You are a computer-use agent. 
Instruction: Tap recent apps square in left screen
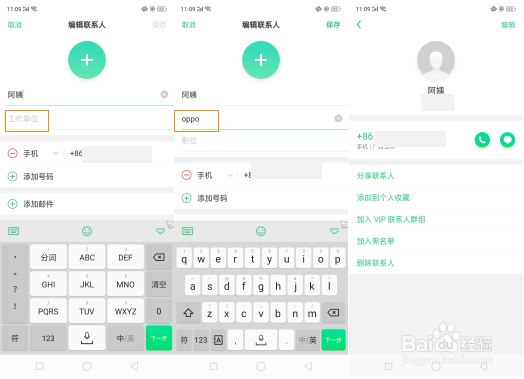pos(39,366)
